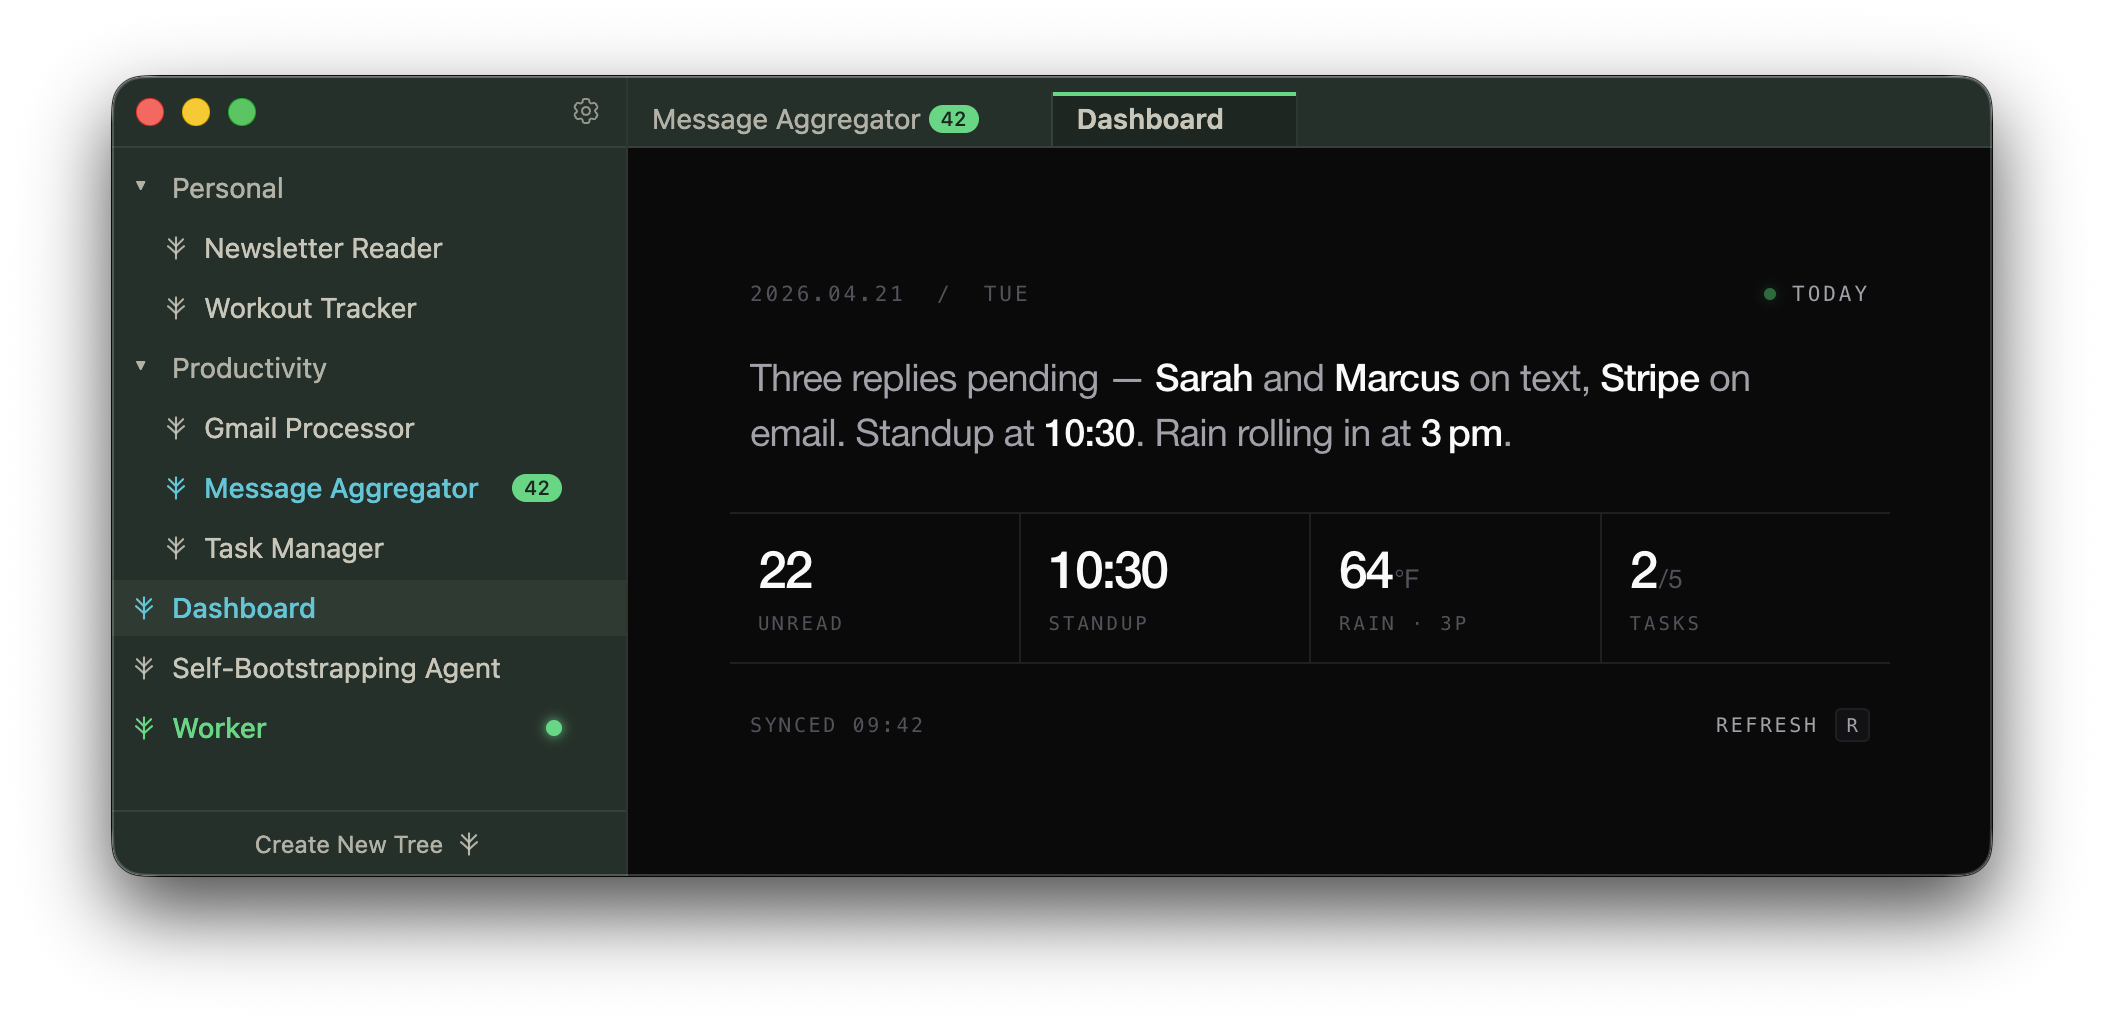Click Stripe in the summary text

pos(1650,379)
